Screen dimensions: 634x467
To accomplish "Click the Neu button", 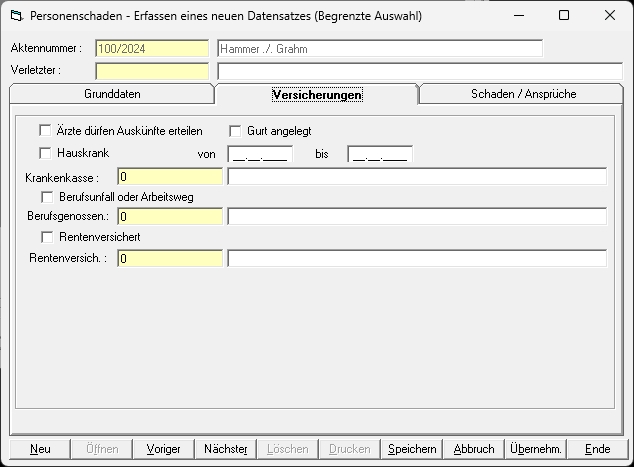I will coord(40,449).
